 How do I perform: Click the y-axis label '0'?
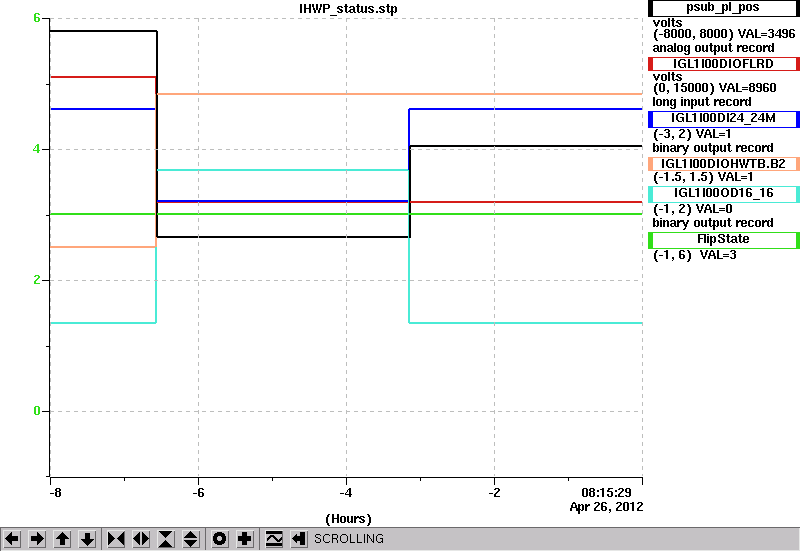click(x=37, y=411)
